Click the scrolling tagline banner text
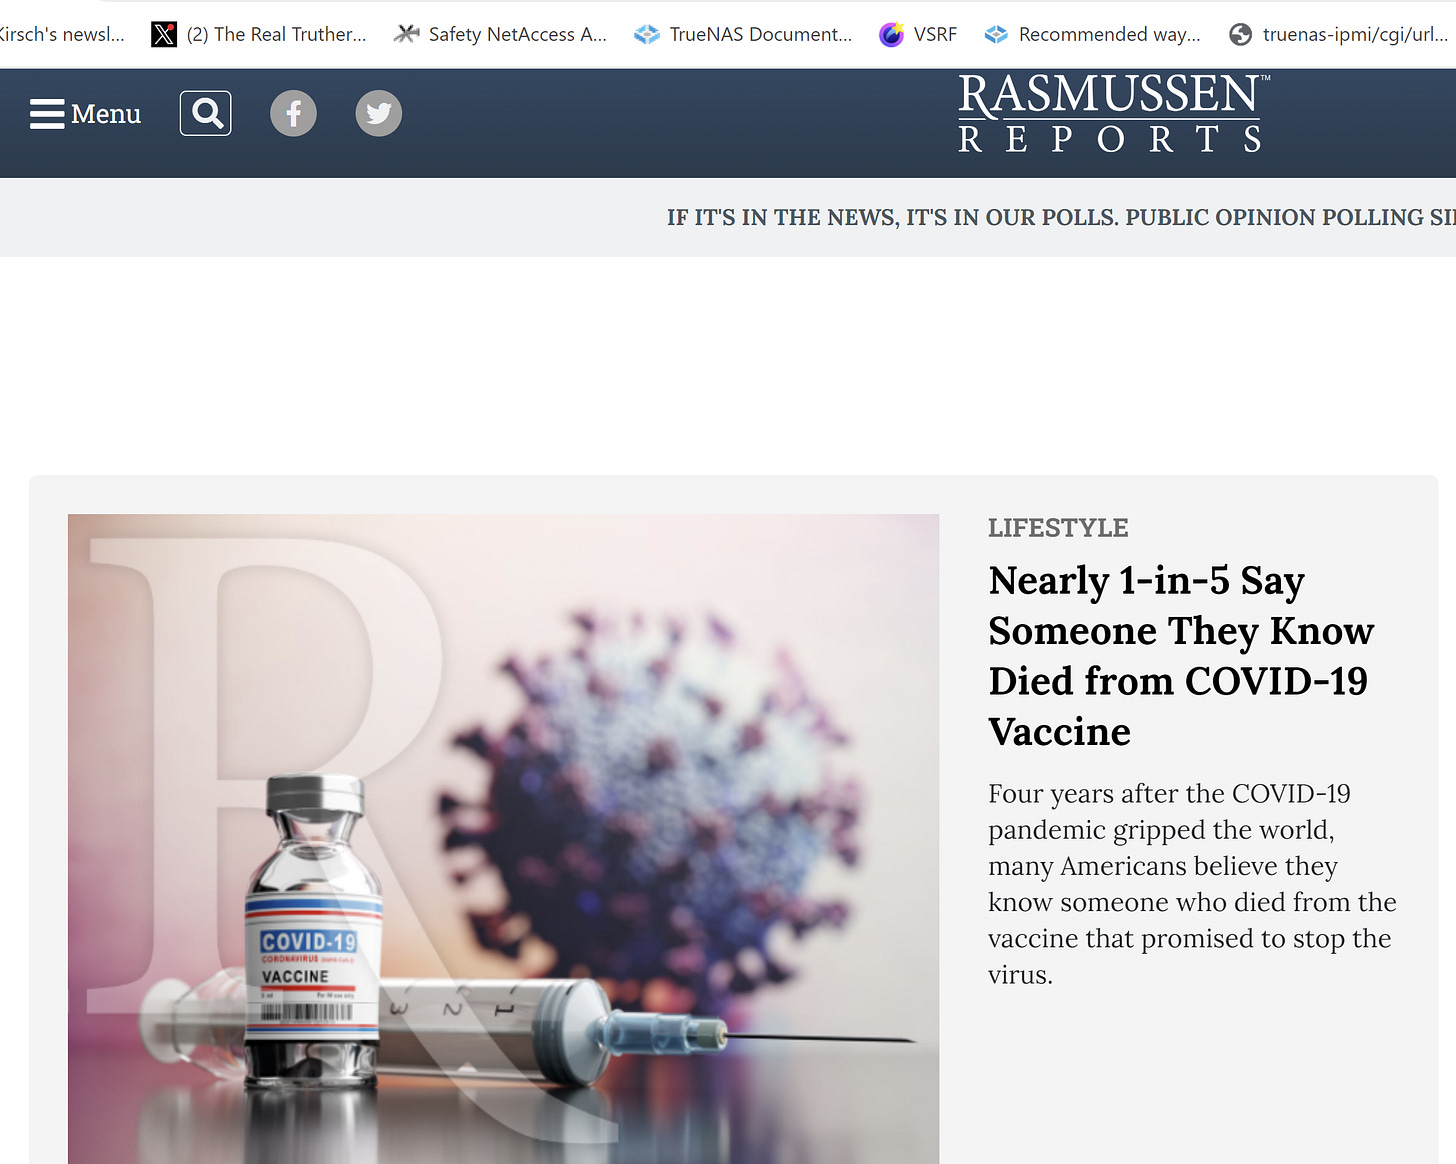The width and height of the screenshot is (1456, 1164). pos(1061,217)
